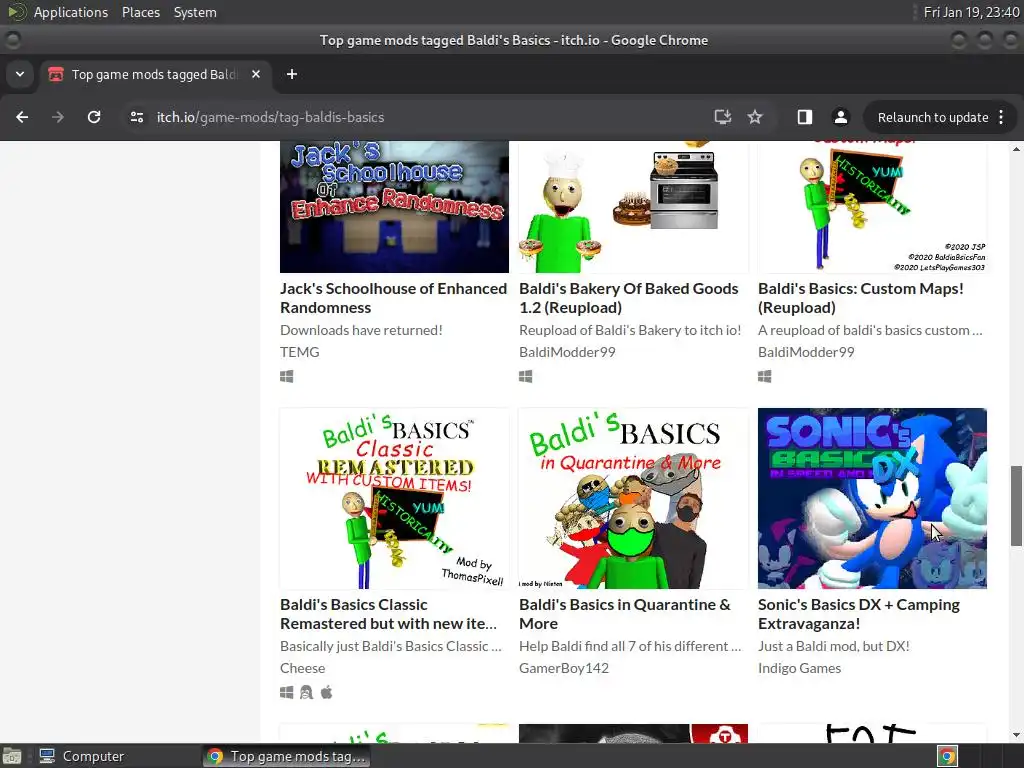The width and height of the screenshot is (1024, 768).
Task: Click show desktop icon in taskbar
Action: coord(12,756)
